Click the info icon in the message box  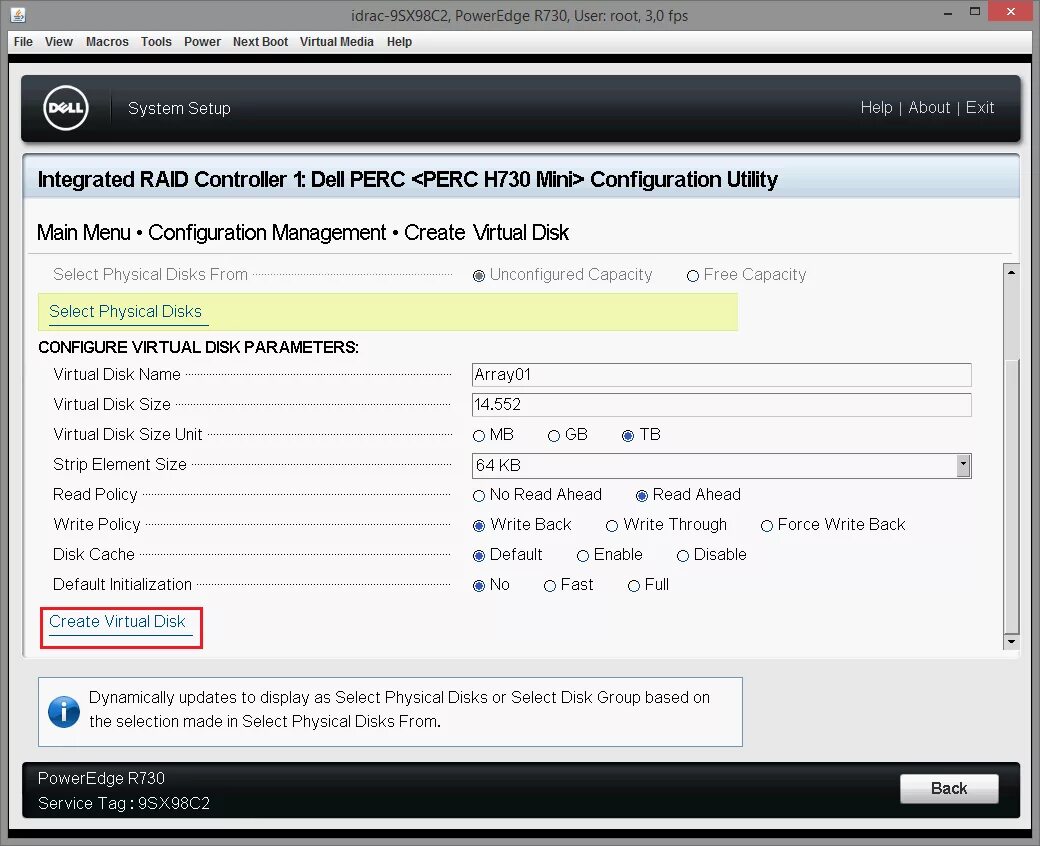point(63,710)
